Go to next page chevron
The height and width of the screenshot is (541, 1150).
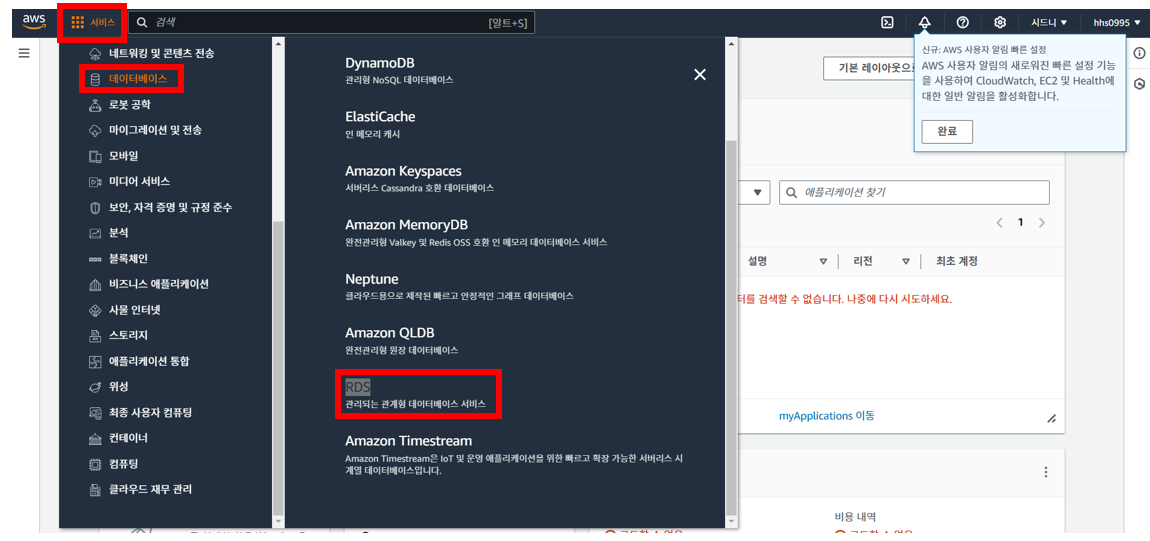[1041, 222]
